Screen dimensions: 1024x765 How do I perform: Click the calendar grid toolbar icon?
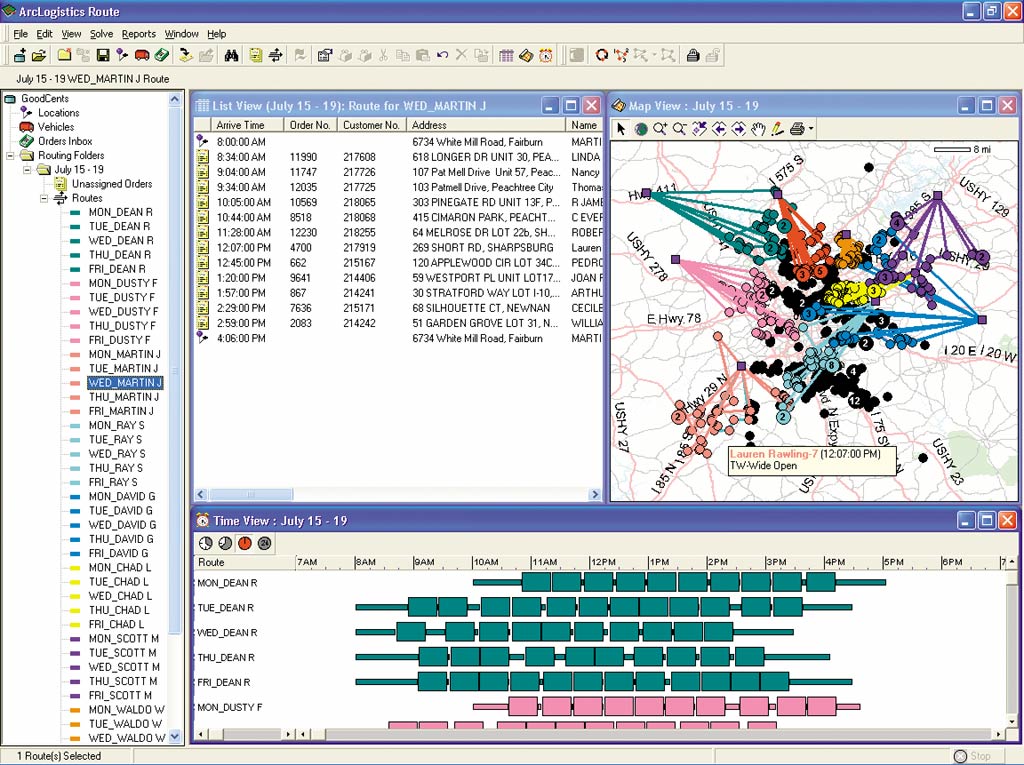506,56
